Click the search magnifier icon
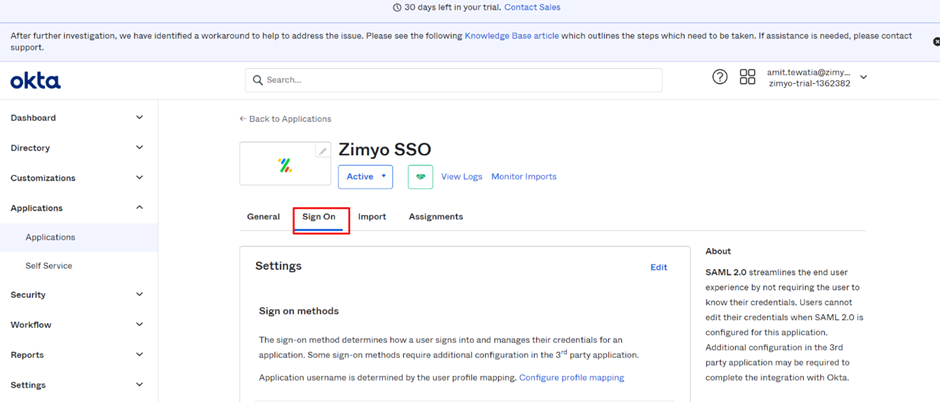The width and height of the screenshot is (940, 402). [x=258, y=80]
